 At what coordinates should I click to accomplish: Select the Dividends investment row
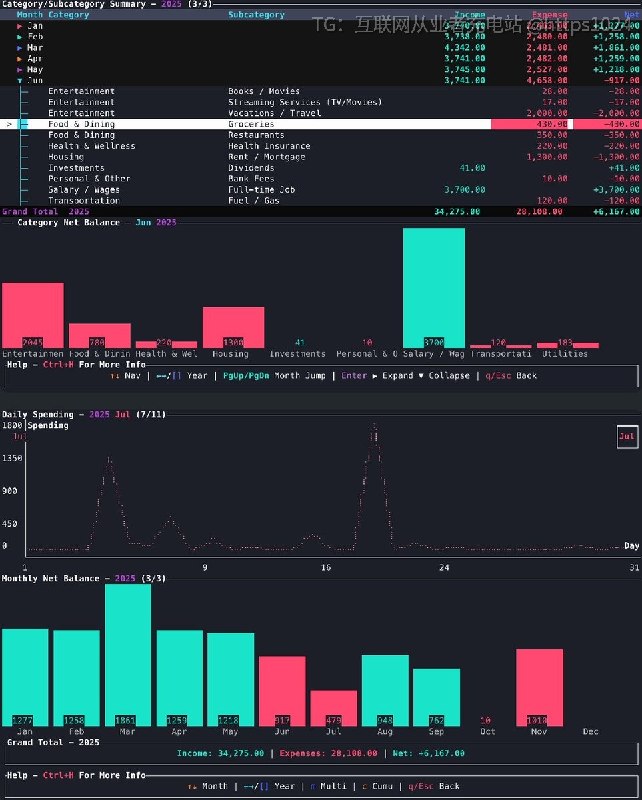[x=321, y=168]
